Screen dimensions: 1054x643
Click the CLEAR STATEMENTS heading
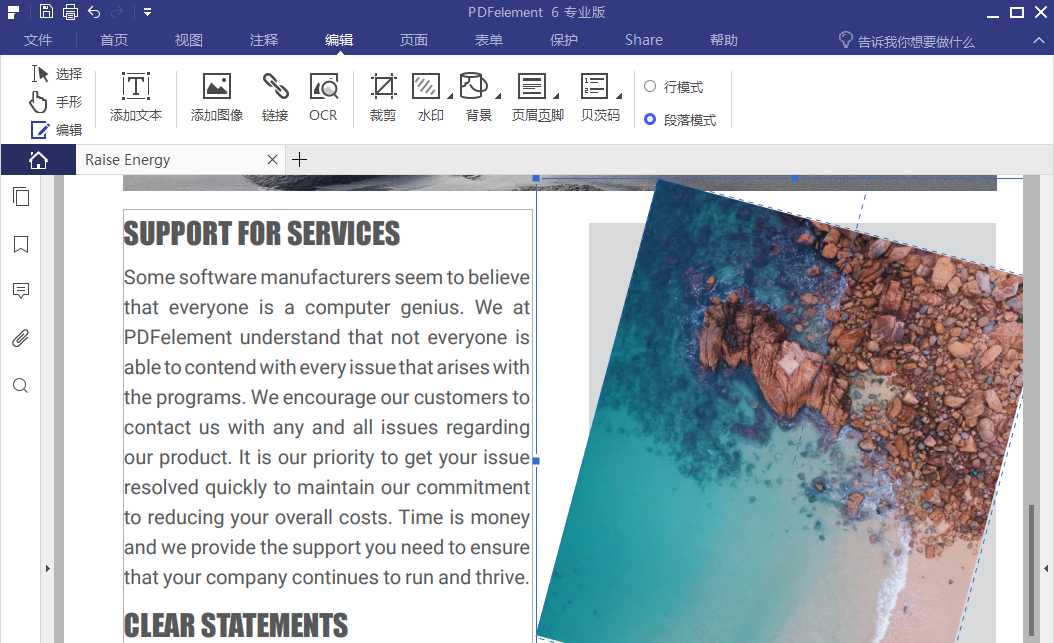click(236, 626)
